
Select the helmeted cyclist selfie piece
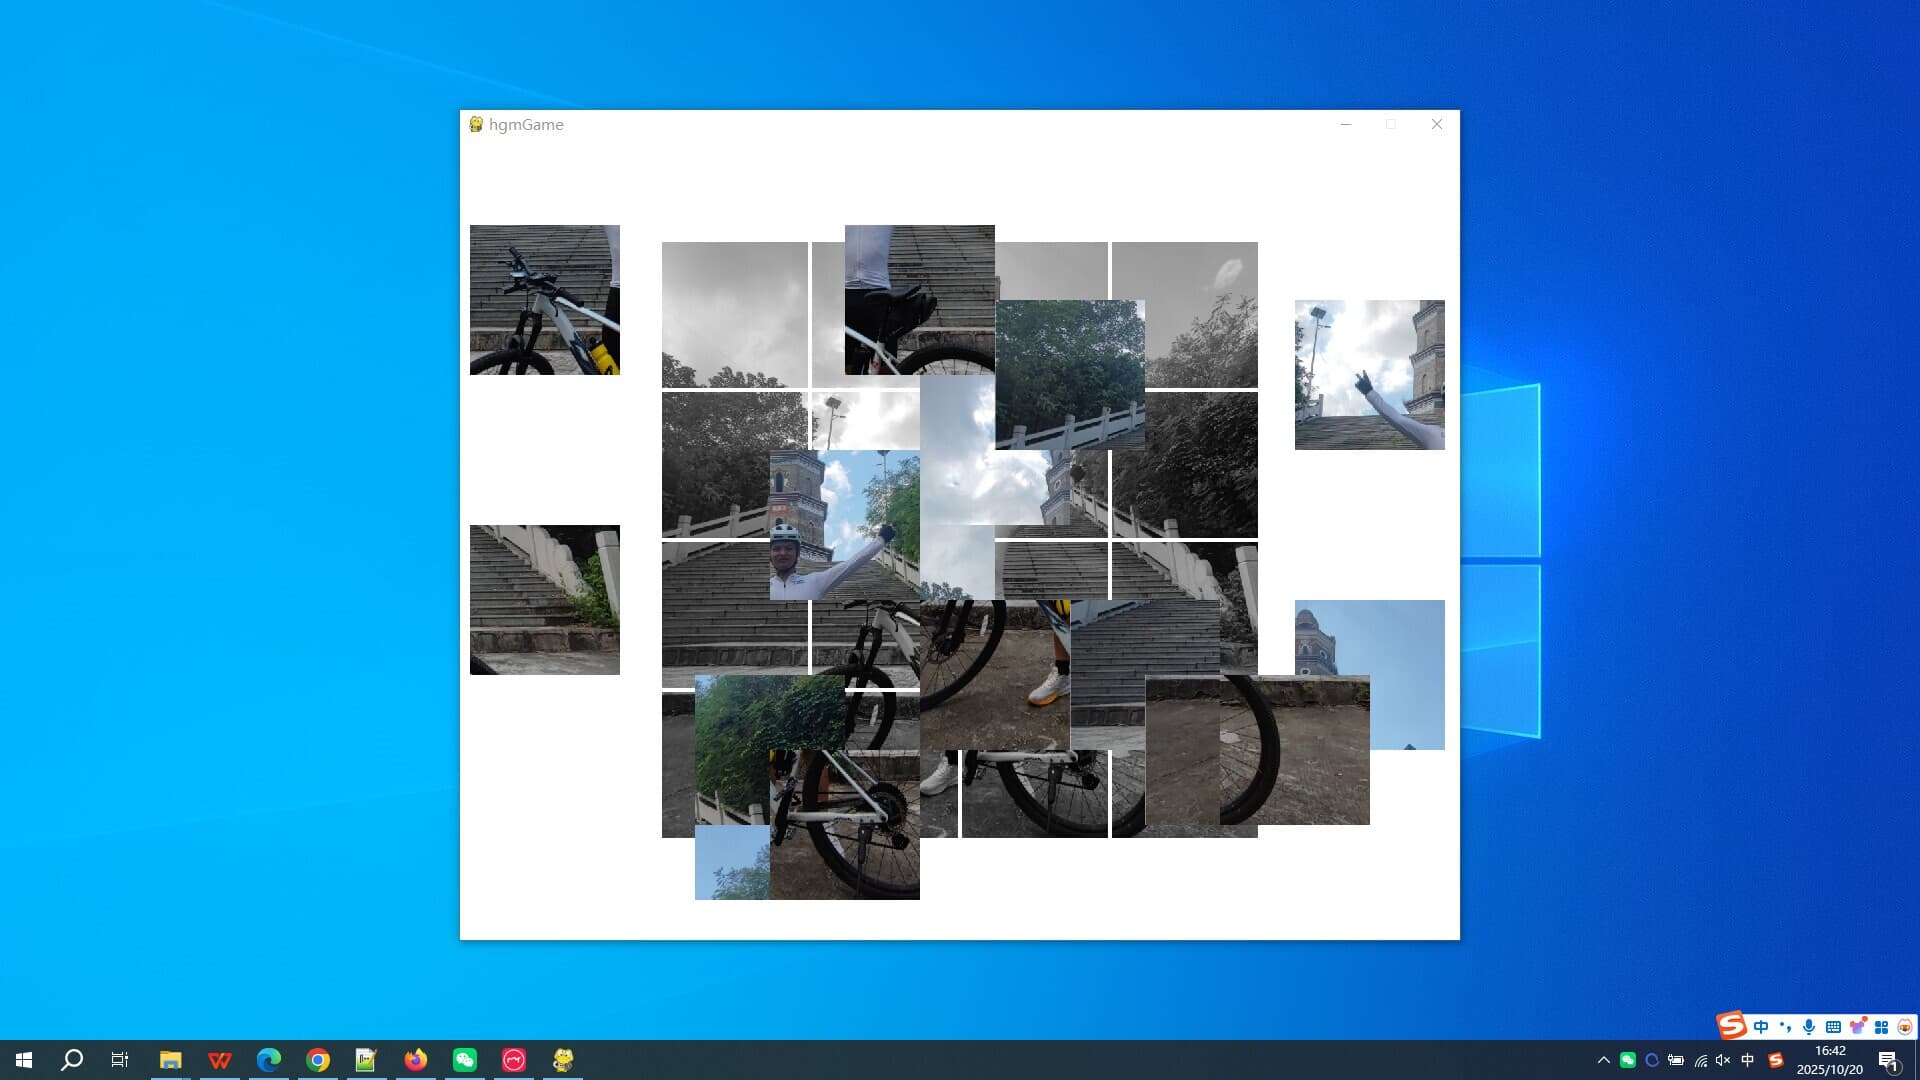pyautogui.click(x=844, y=525)
